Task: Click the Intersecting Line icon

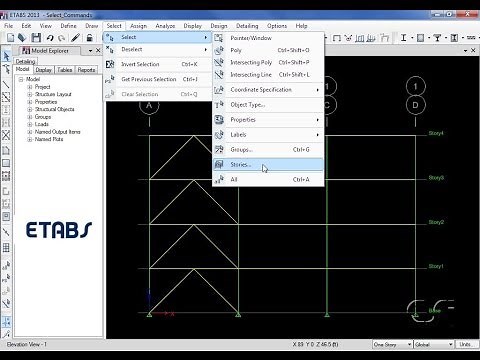Action: point(219,75)
